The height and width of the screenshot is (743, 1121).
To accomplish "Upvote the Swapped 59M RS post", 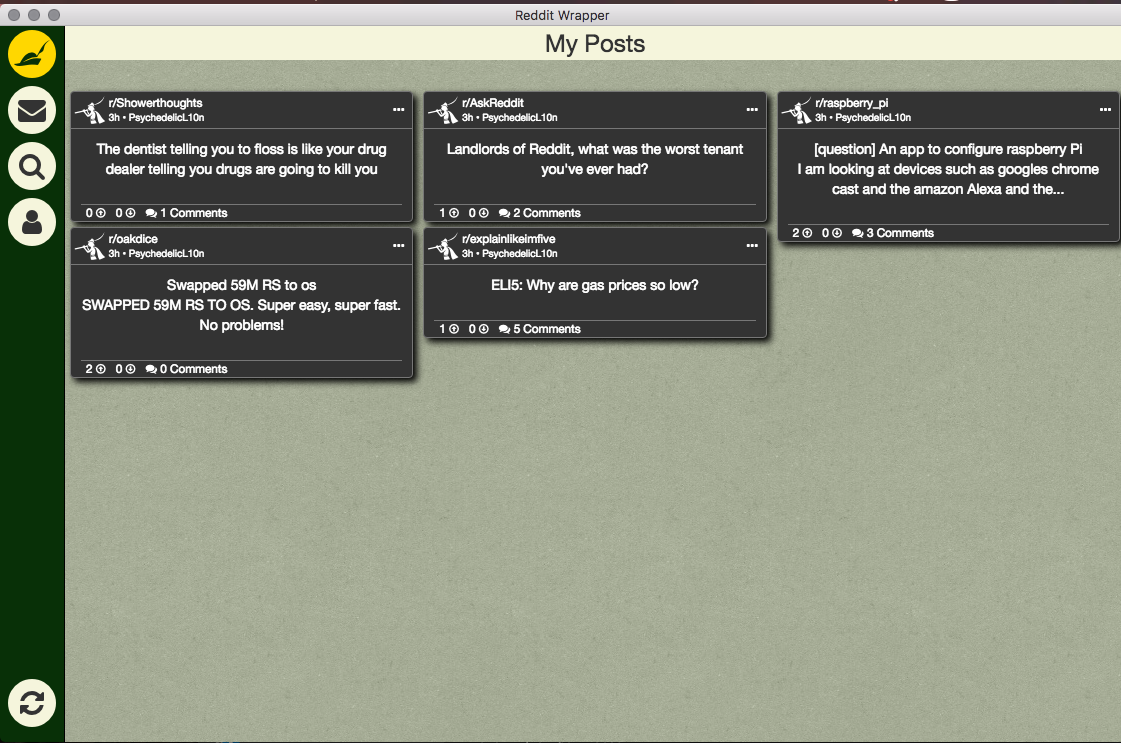I will 101,369.
